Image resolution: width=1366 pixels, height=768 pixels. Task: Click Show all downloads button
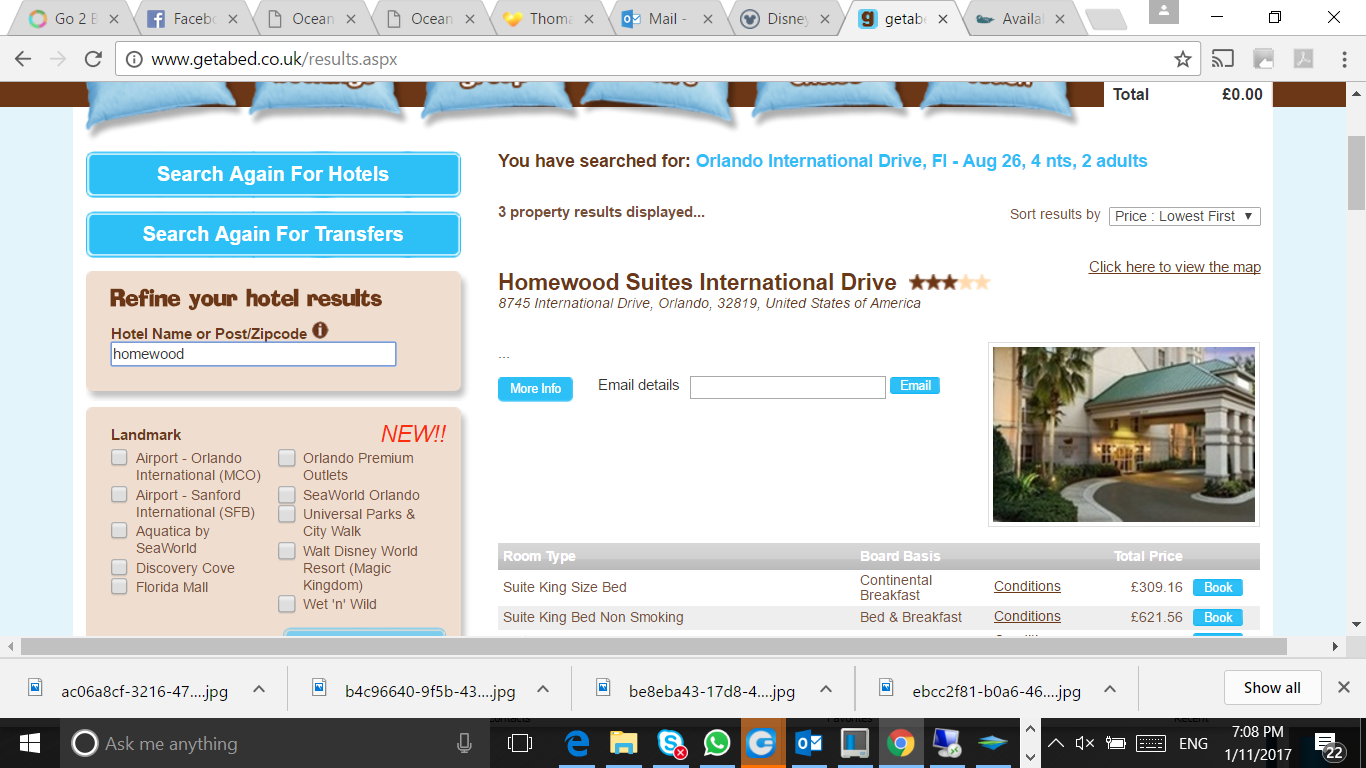point(1272,687)
